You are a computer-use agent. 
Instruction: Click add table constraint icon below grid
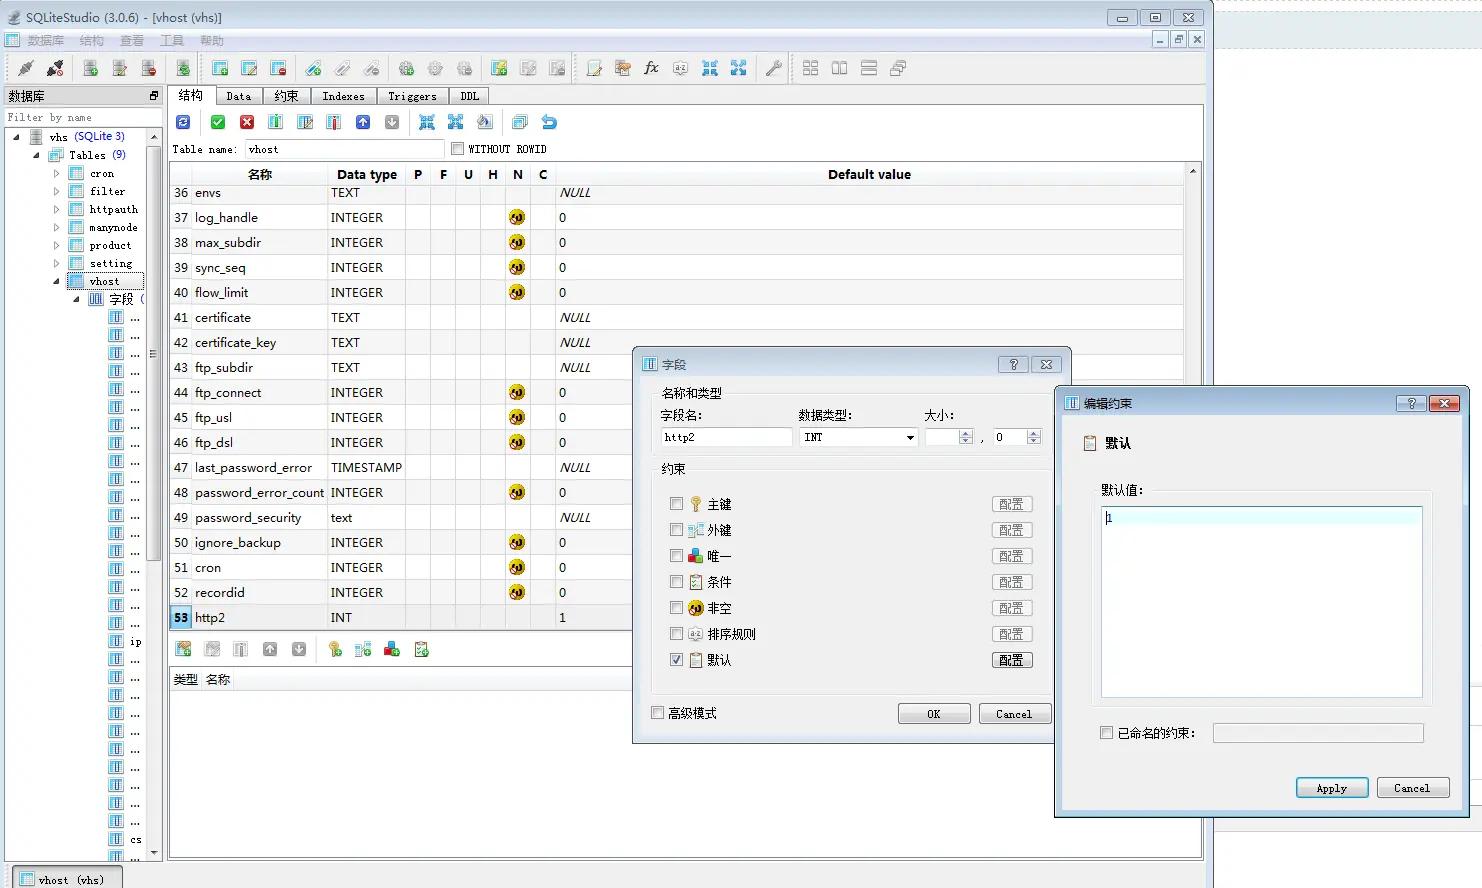point(184,649)
